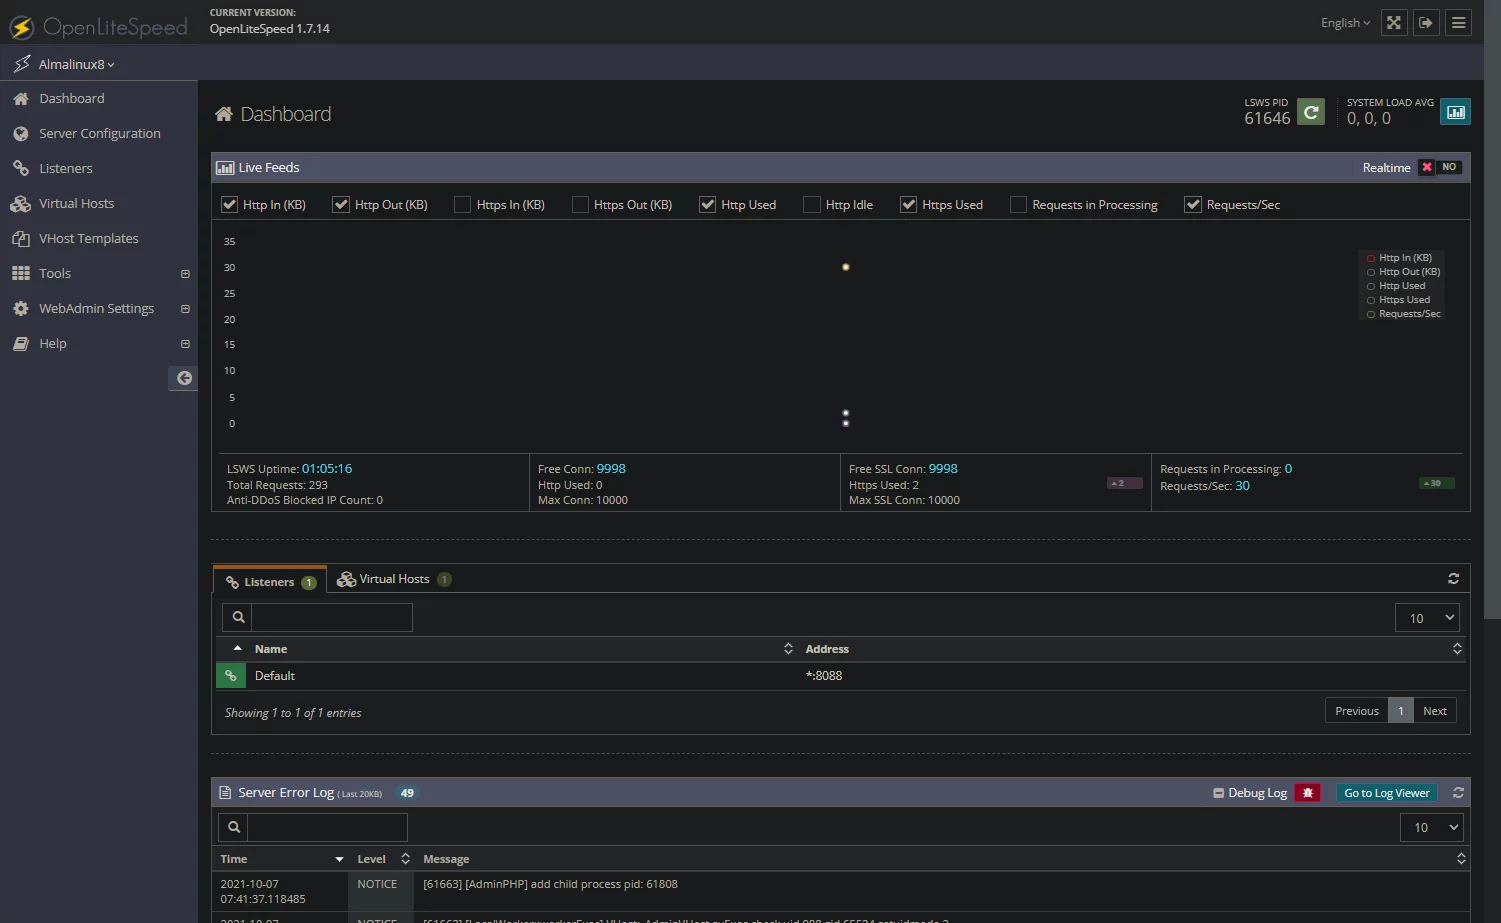
Task: Toggle fullscreen mode icon in header
Action: pos(1393,23)
